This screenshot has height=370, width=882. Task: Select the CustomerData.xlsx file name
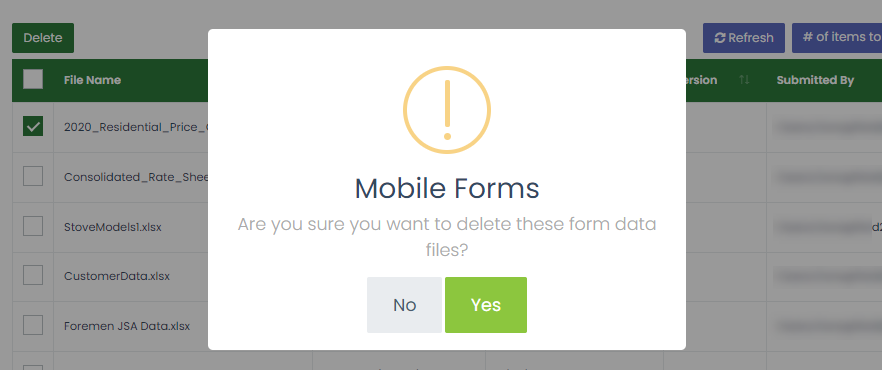(x=116, y=276)
